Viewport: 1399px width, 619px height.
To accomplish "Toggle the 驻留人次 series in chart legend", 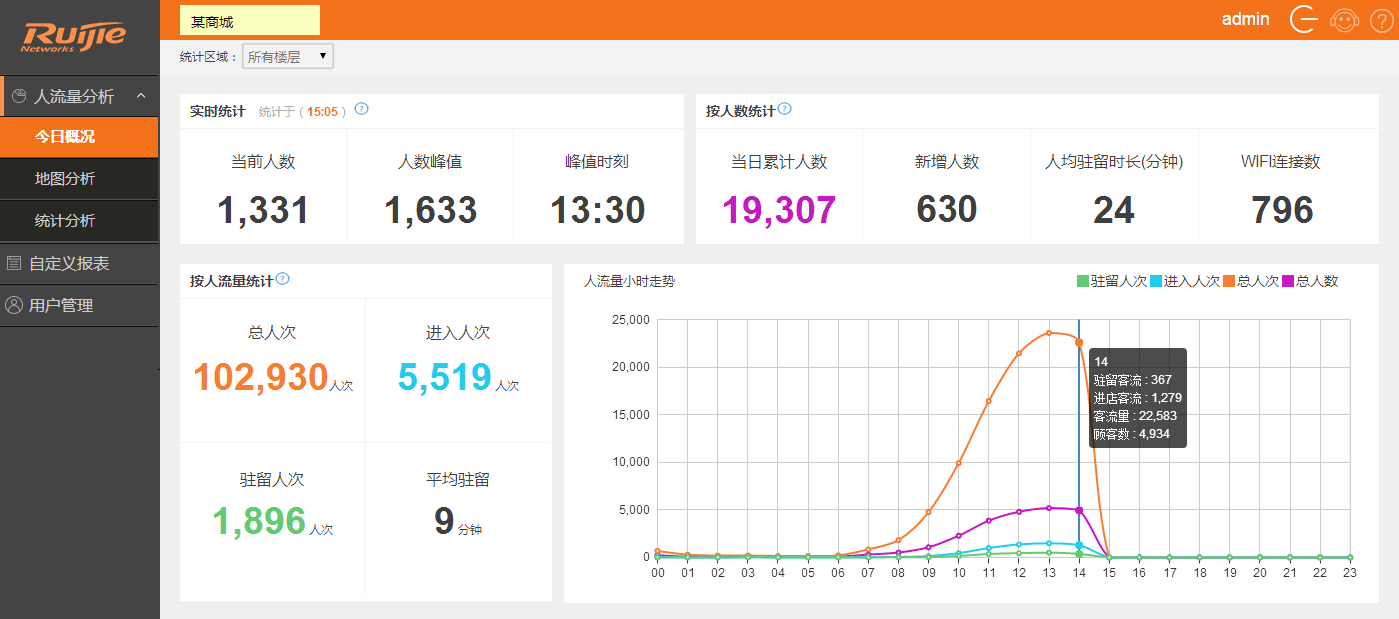I will 1111,282.
